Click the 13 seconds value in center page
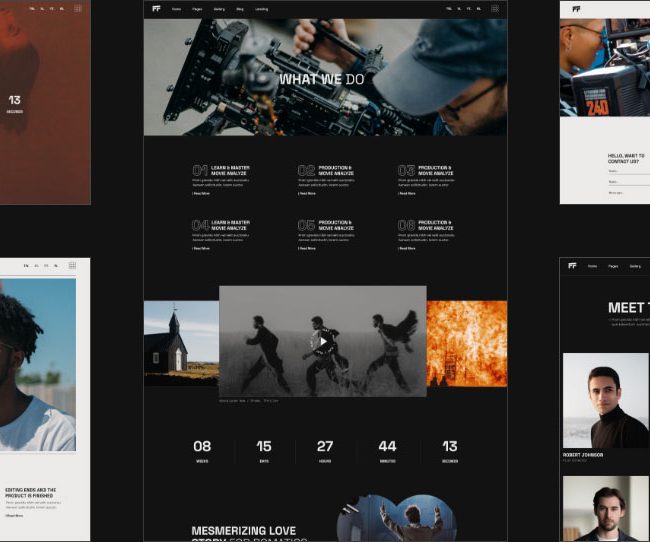This screenshot has height=542, width=650. click(x=450, y=446)
